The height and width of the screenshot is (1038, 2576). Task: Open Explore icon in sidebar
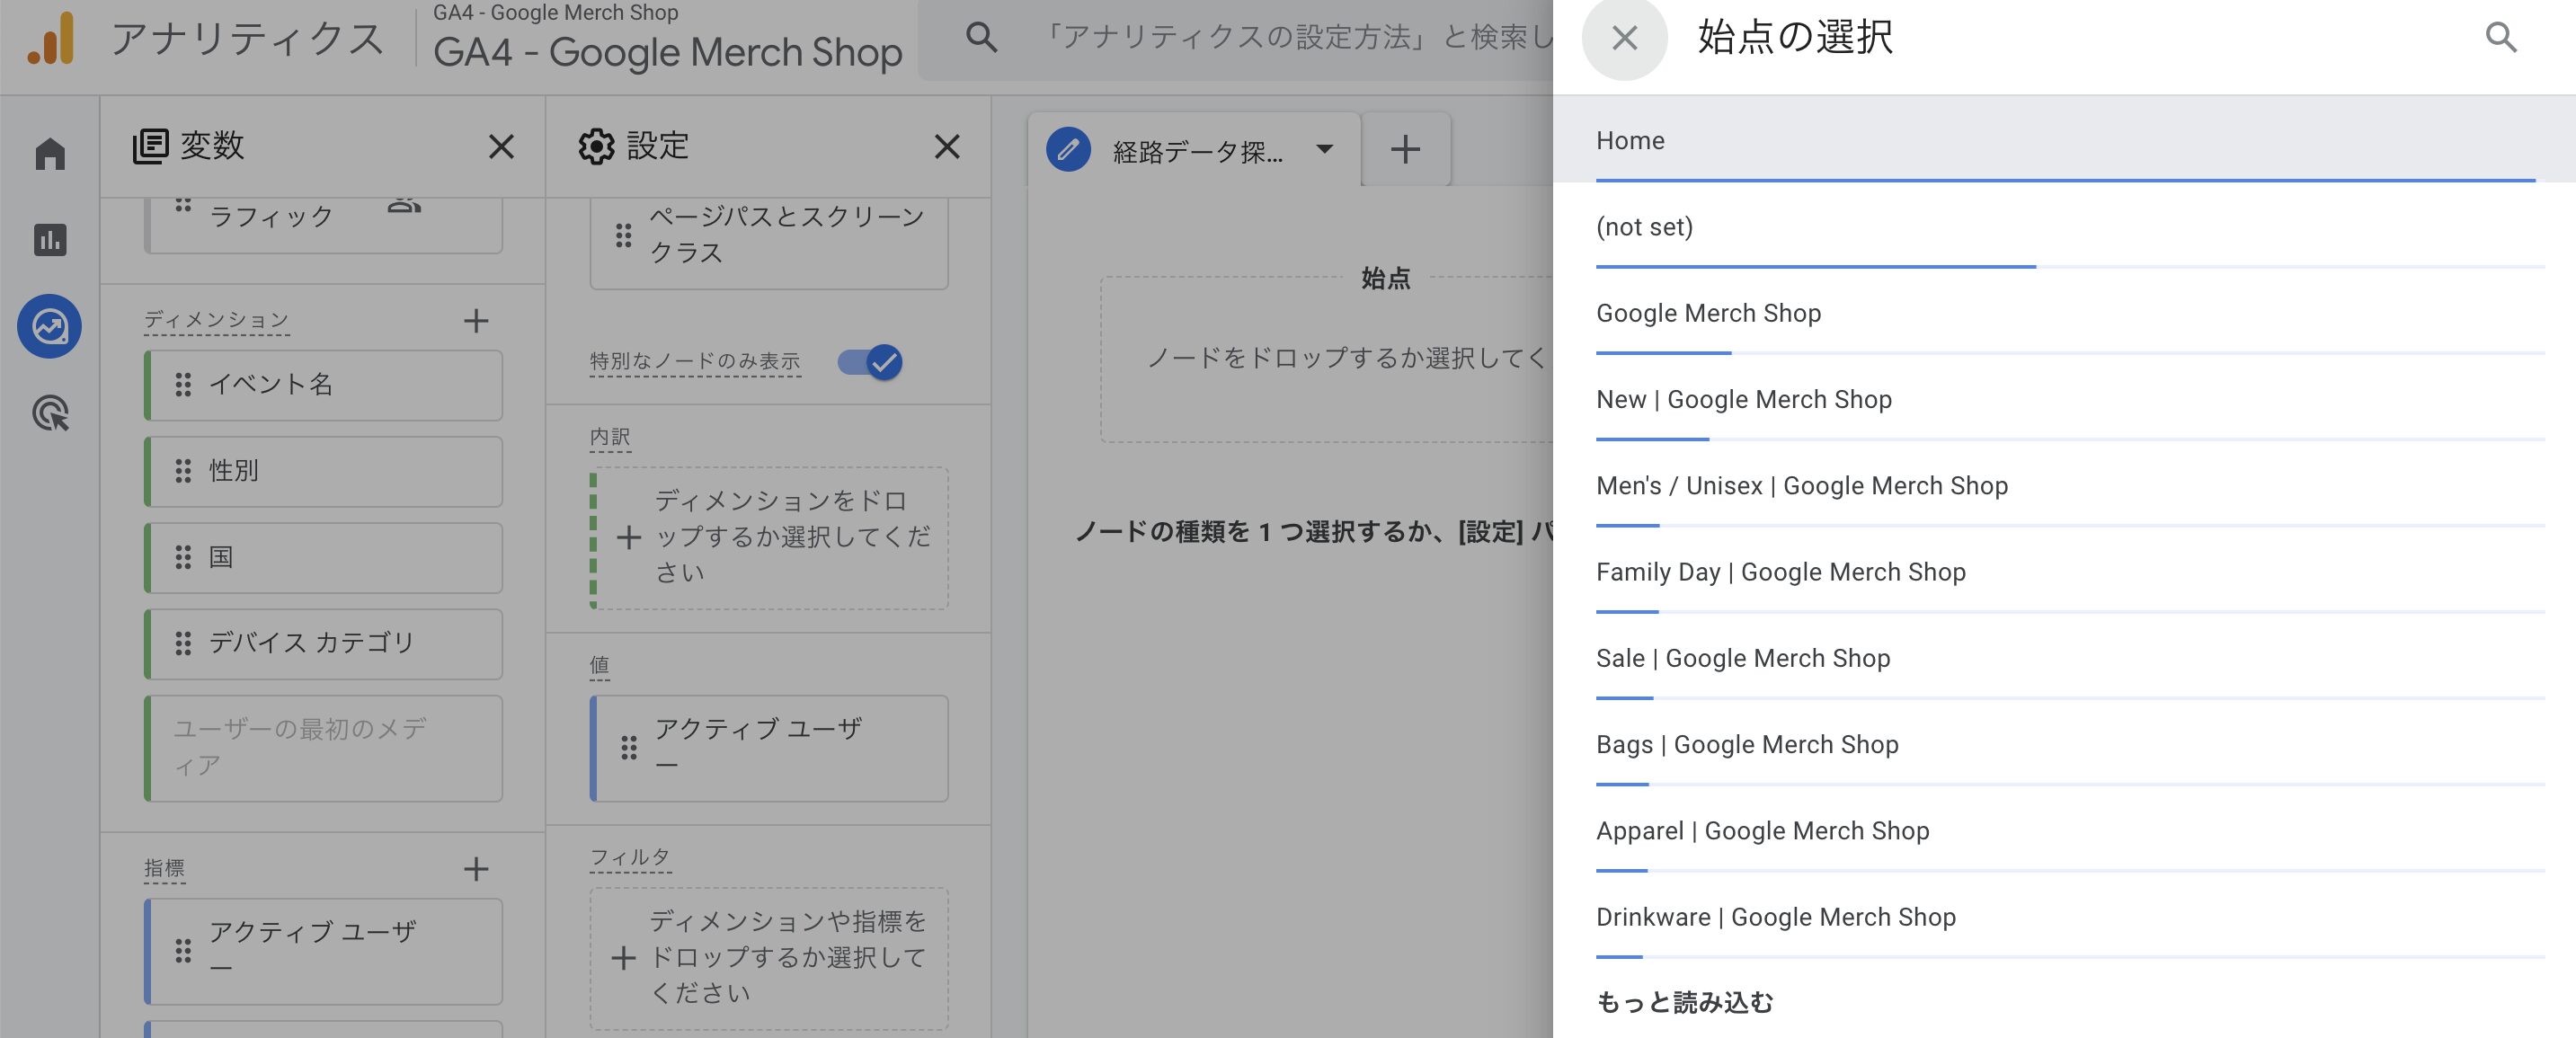point(50,326)
